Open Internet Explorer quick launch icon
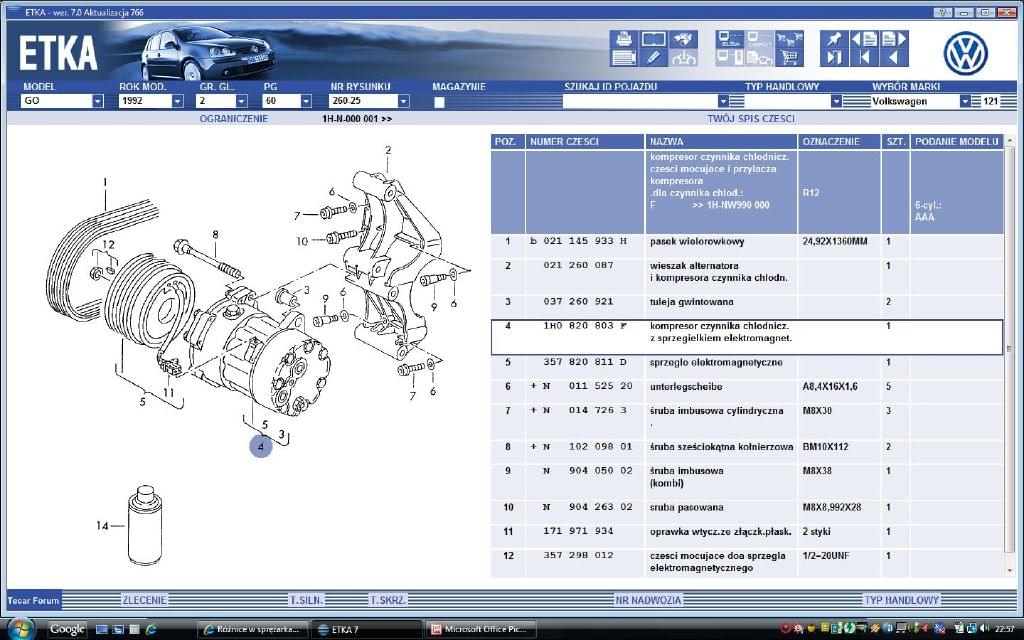Screen dimensions: 1024x640 click(x=151, y=630)
